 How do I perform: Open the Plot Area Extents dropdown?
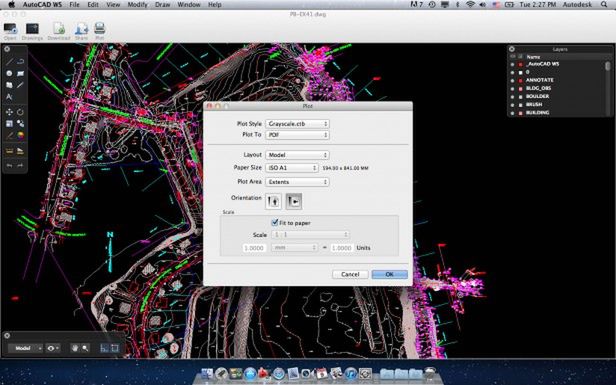297,182
